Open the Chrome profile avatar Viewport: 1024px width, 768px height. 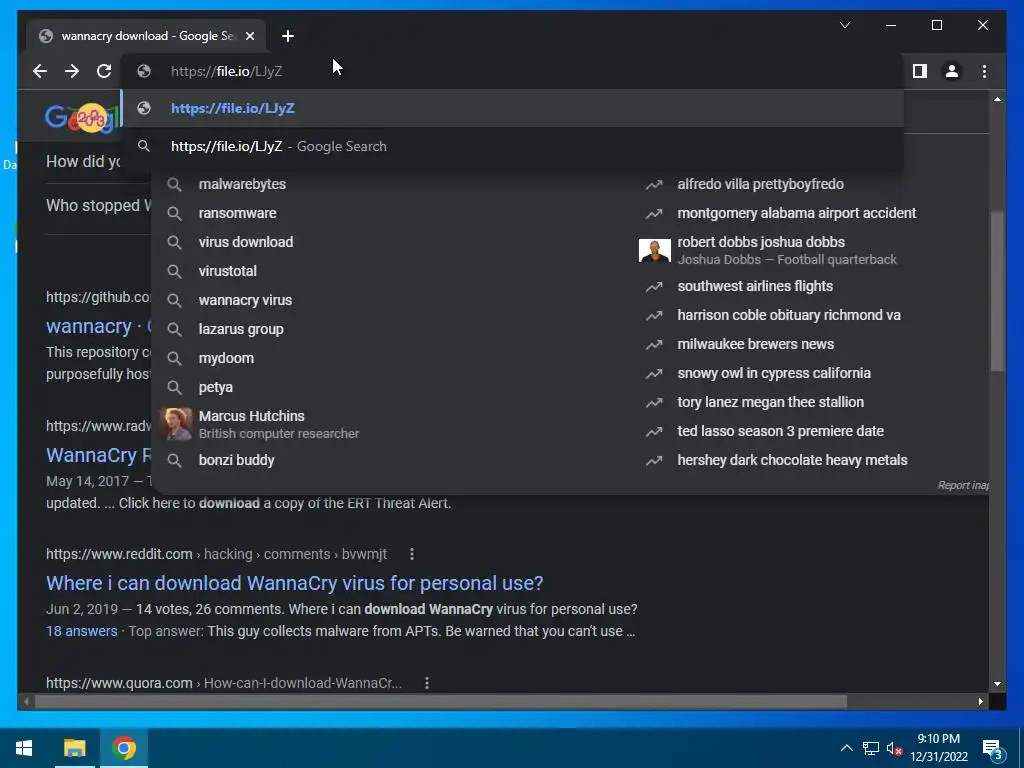pyautogui.click(x=952, y=71)
